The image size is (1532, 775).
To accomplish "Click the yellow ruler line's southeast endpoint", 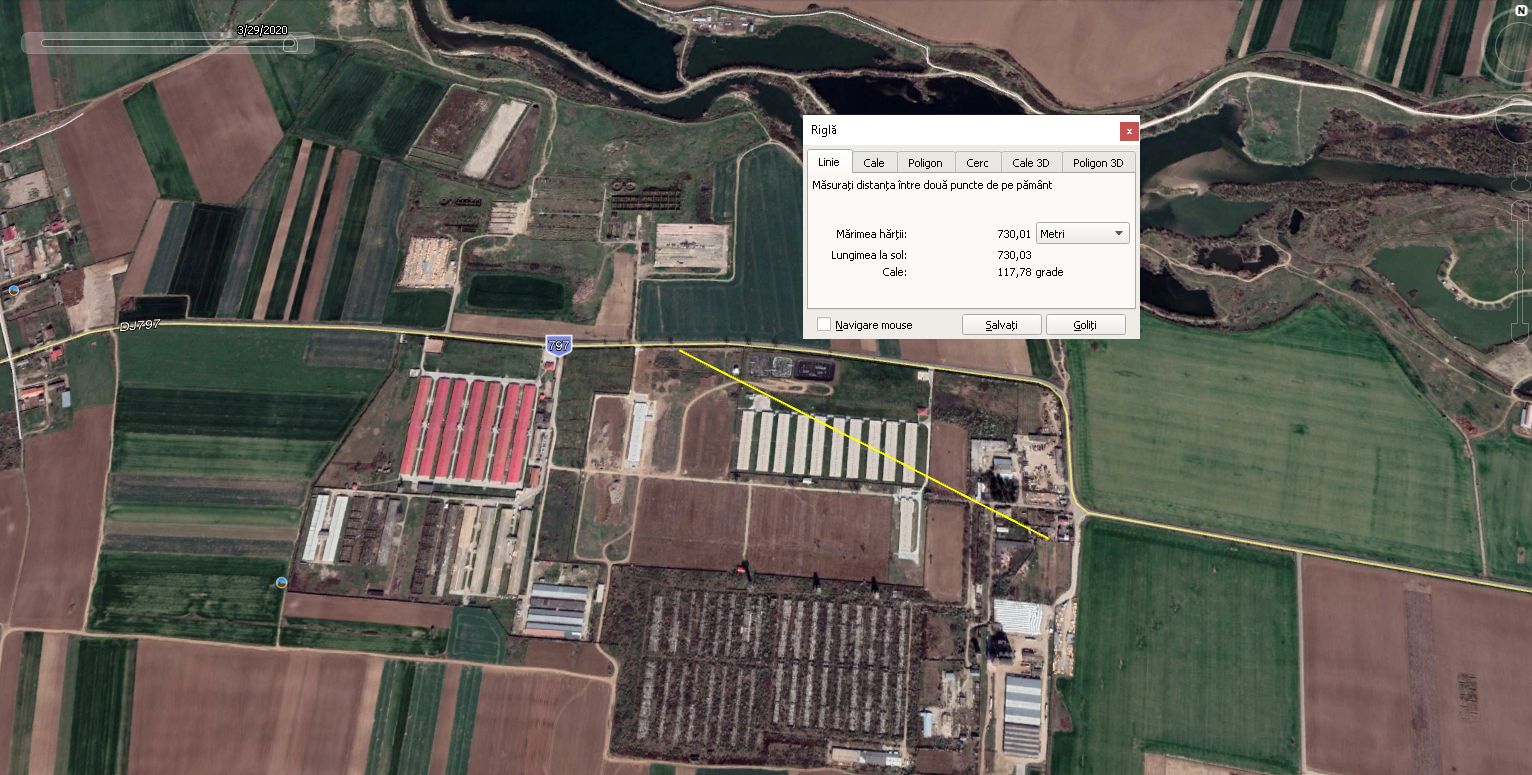I will 1048,539.
